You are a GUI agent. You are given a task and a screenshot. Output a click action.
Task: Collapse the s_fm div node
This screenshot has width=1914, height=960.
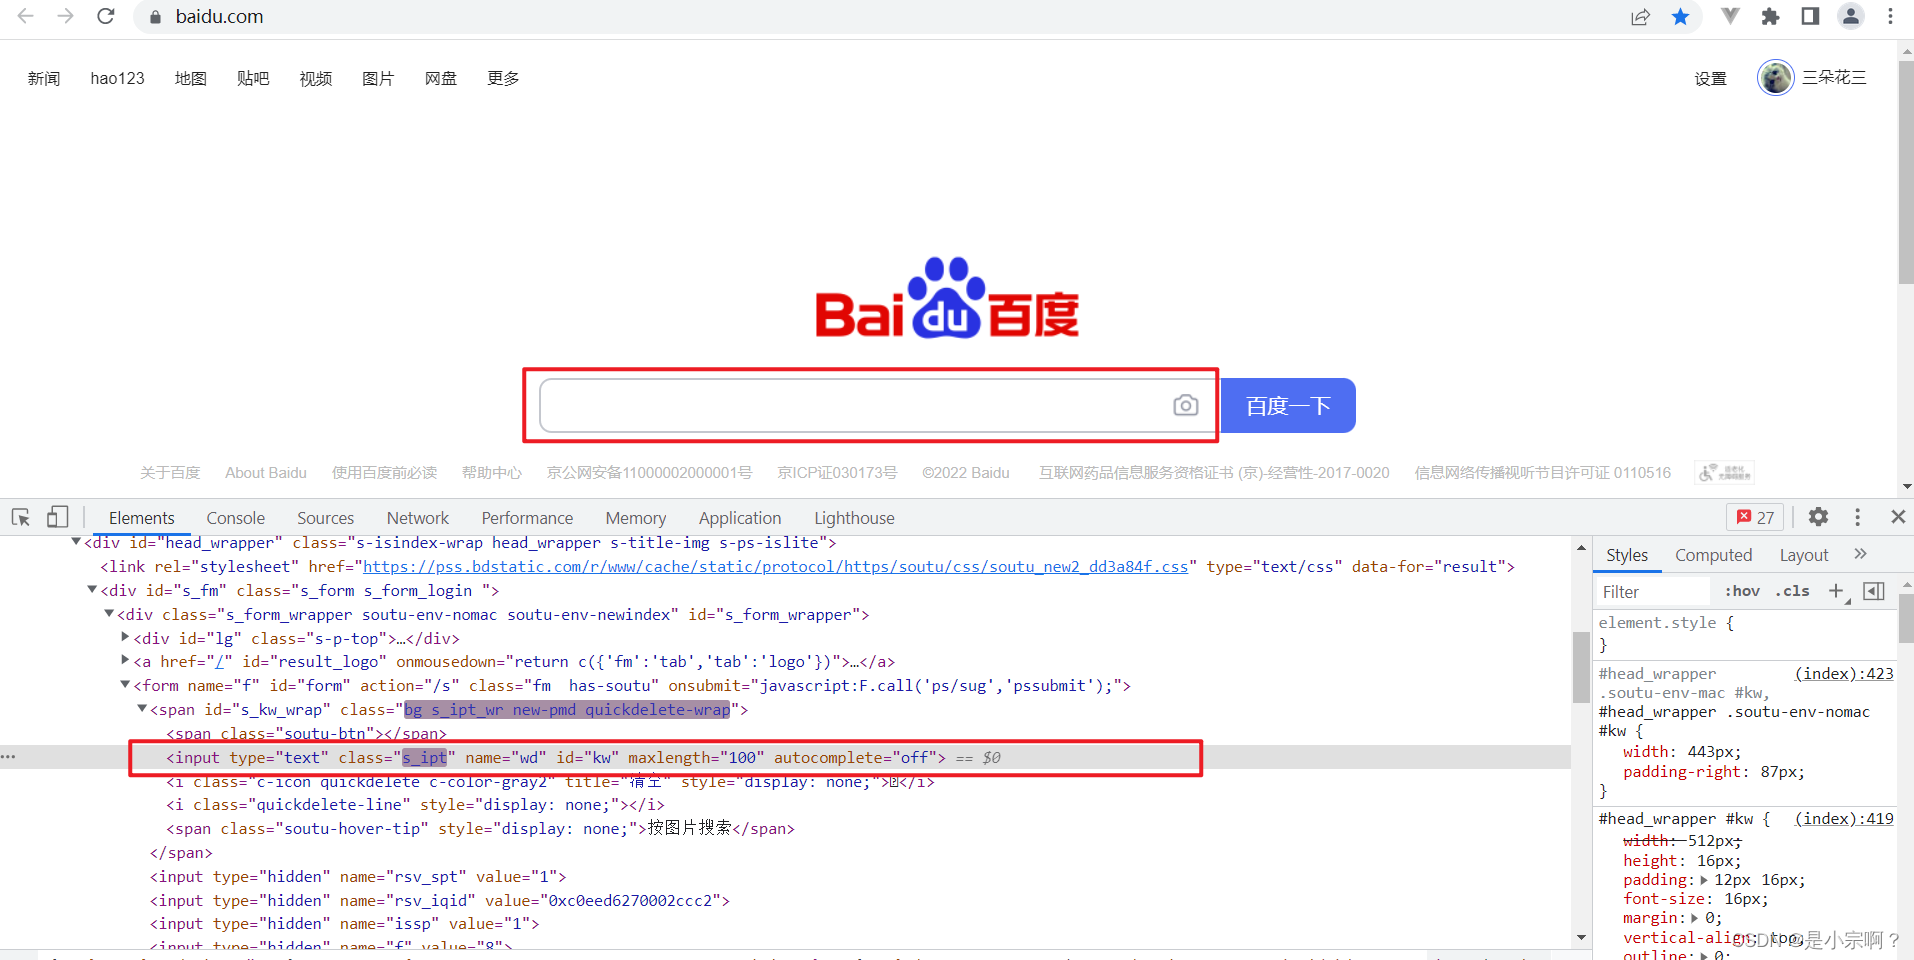click(92, 590)
